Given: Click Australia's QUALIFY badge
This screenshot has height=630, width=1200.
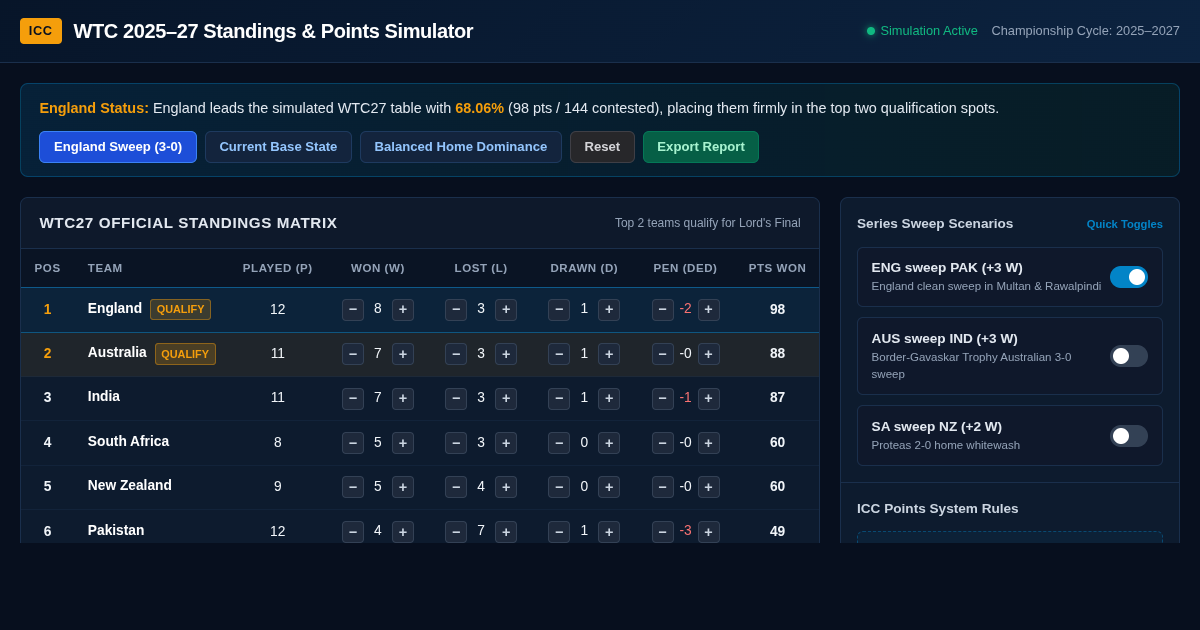Looking at the screenshot, I should 185,354.
